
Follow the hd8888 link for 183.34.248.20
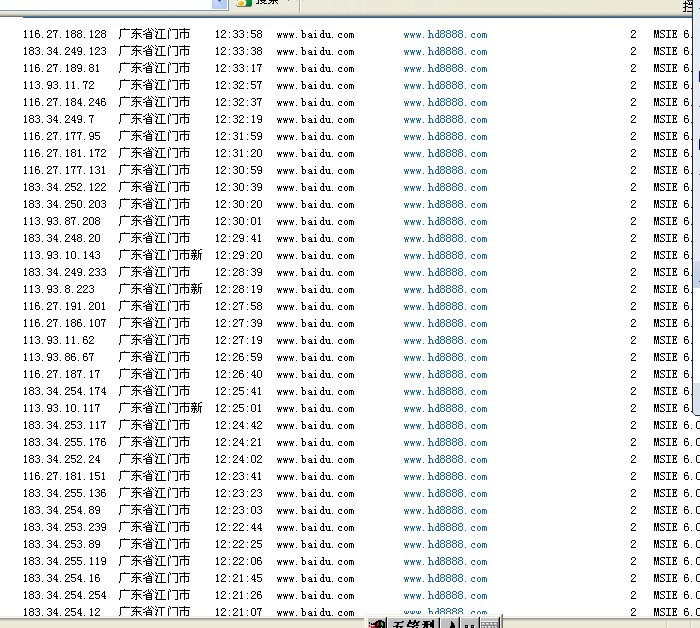[445, 238]
